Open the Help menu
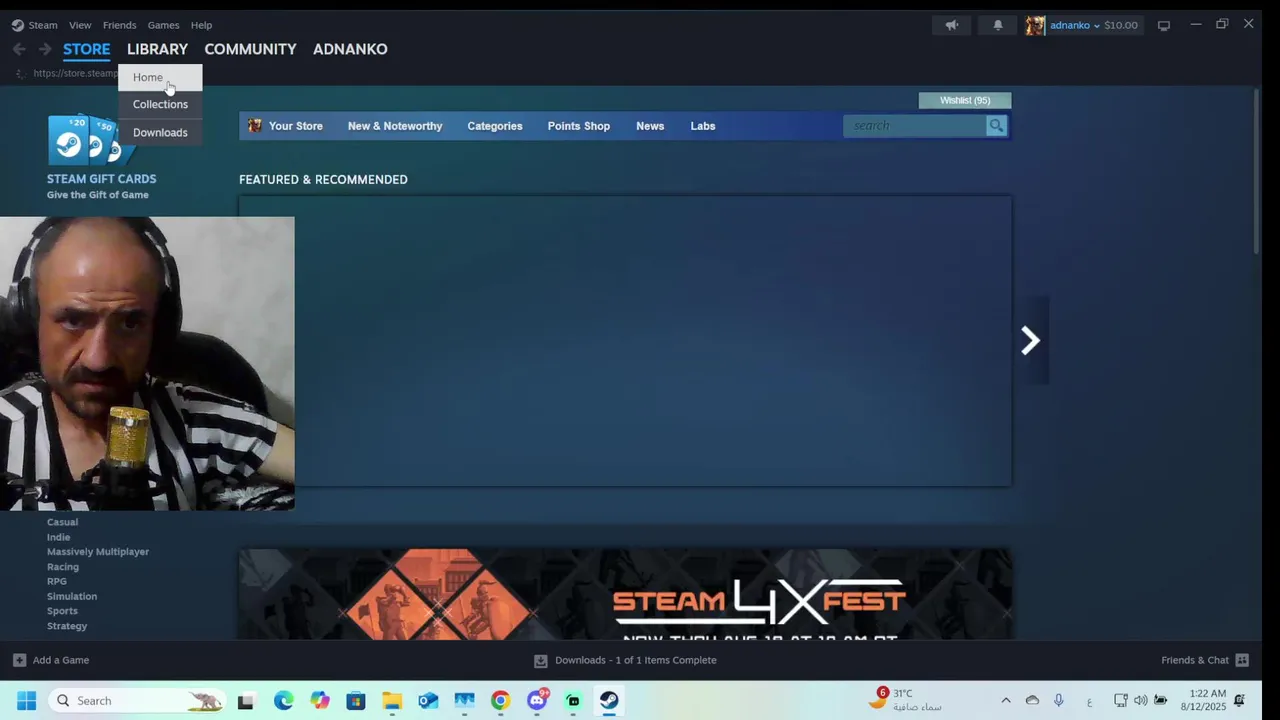 coord(201,25)
